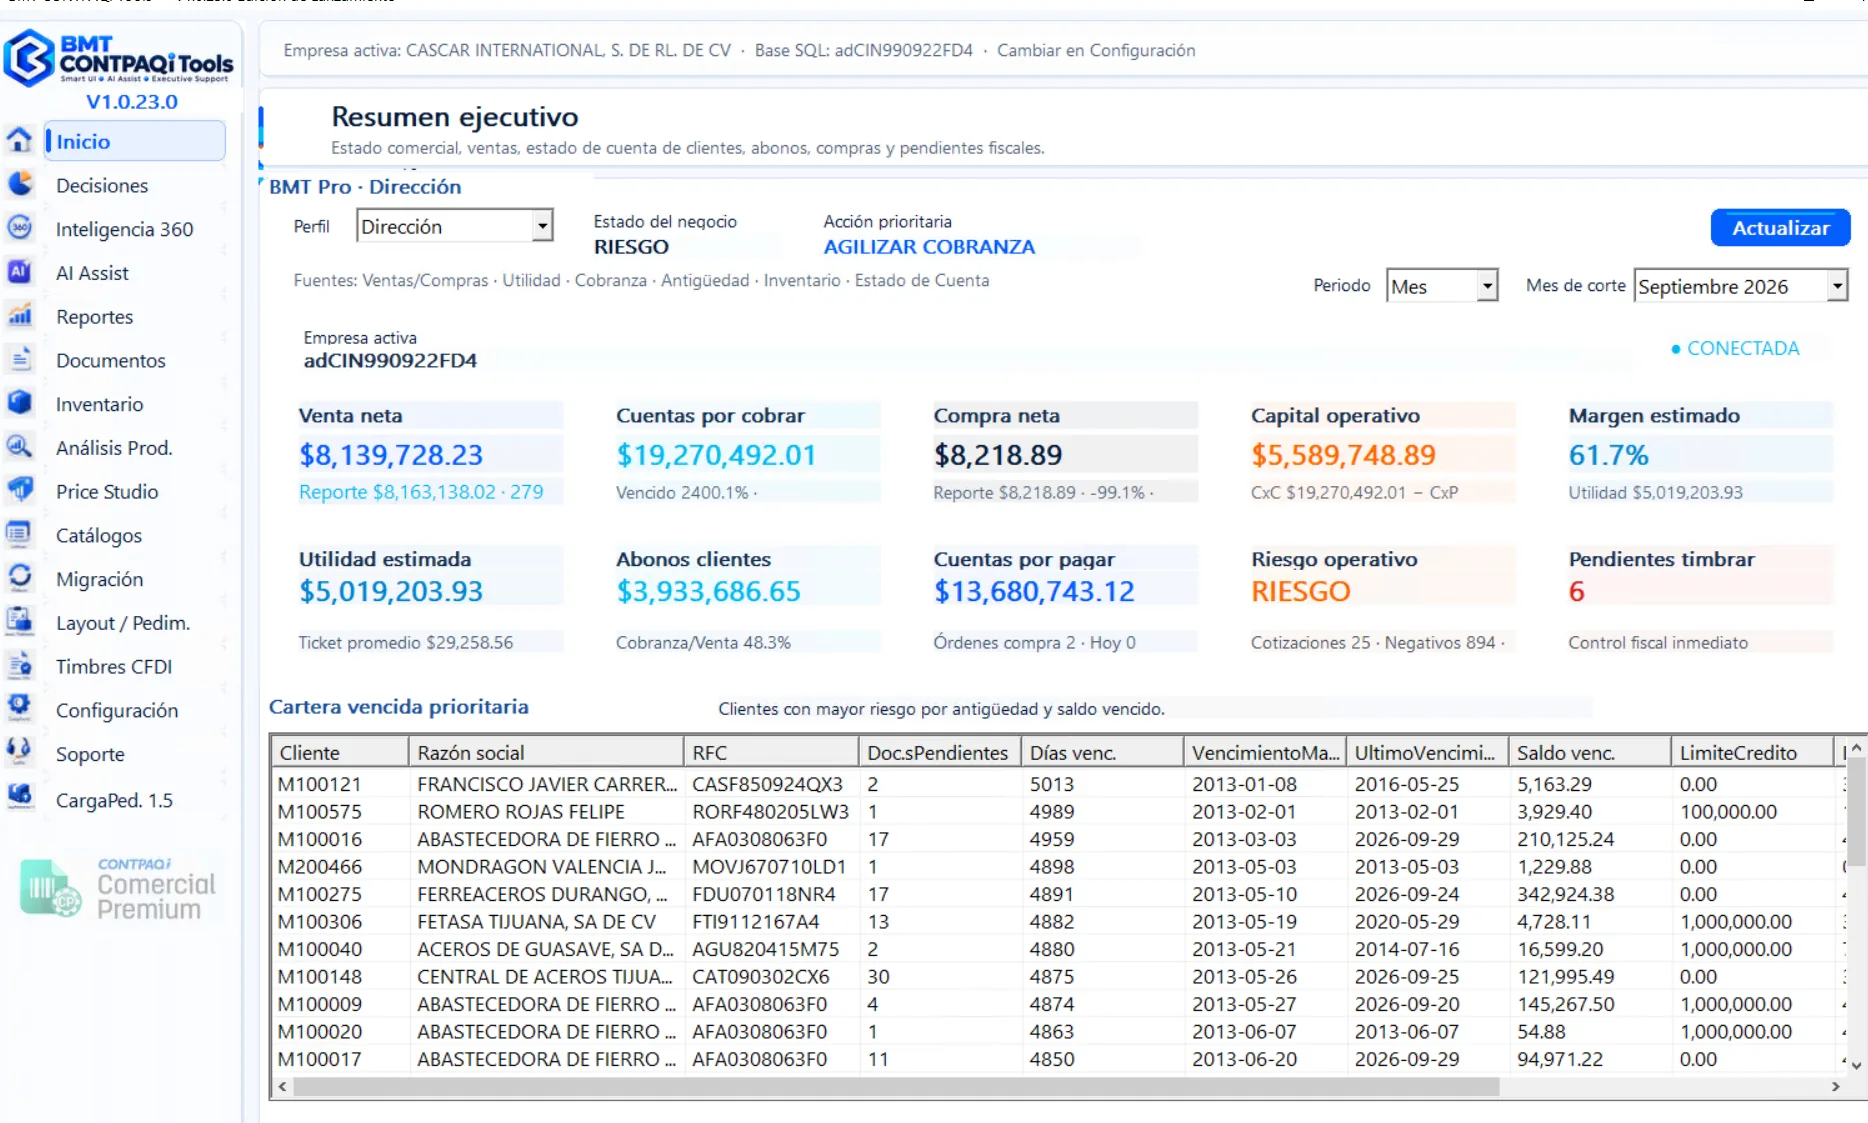1868x1123 pixels.
Task: Click the Pendientes timbrar value 6
Action: pyautogui.click(x=1576, y=591)
